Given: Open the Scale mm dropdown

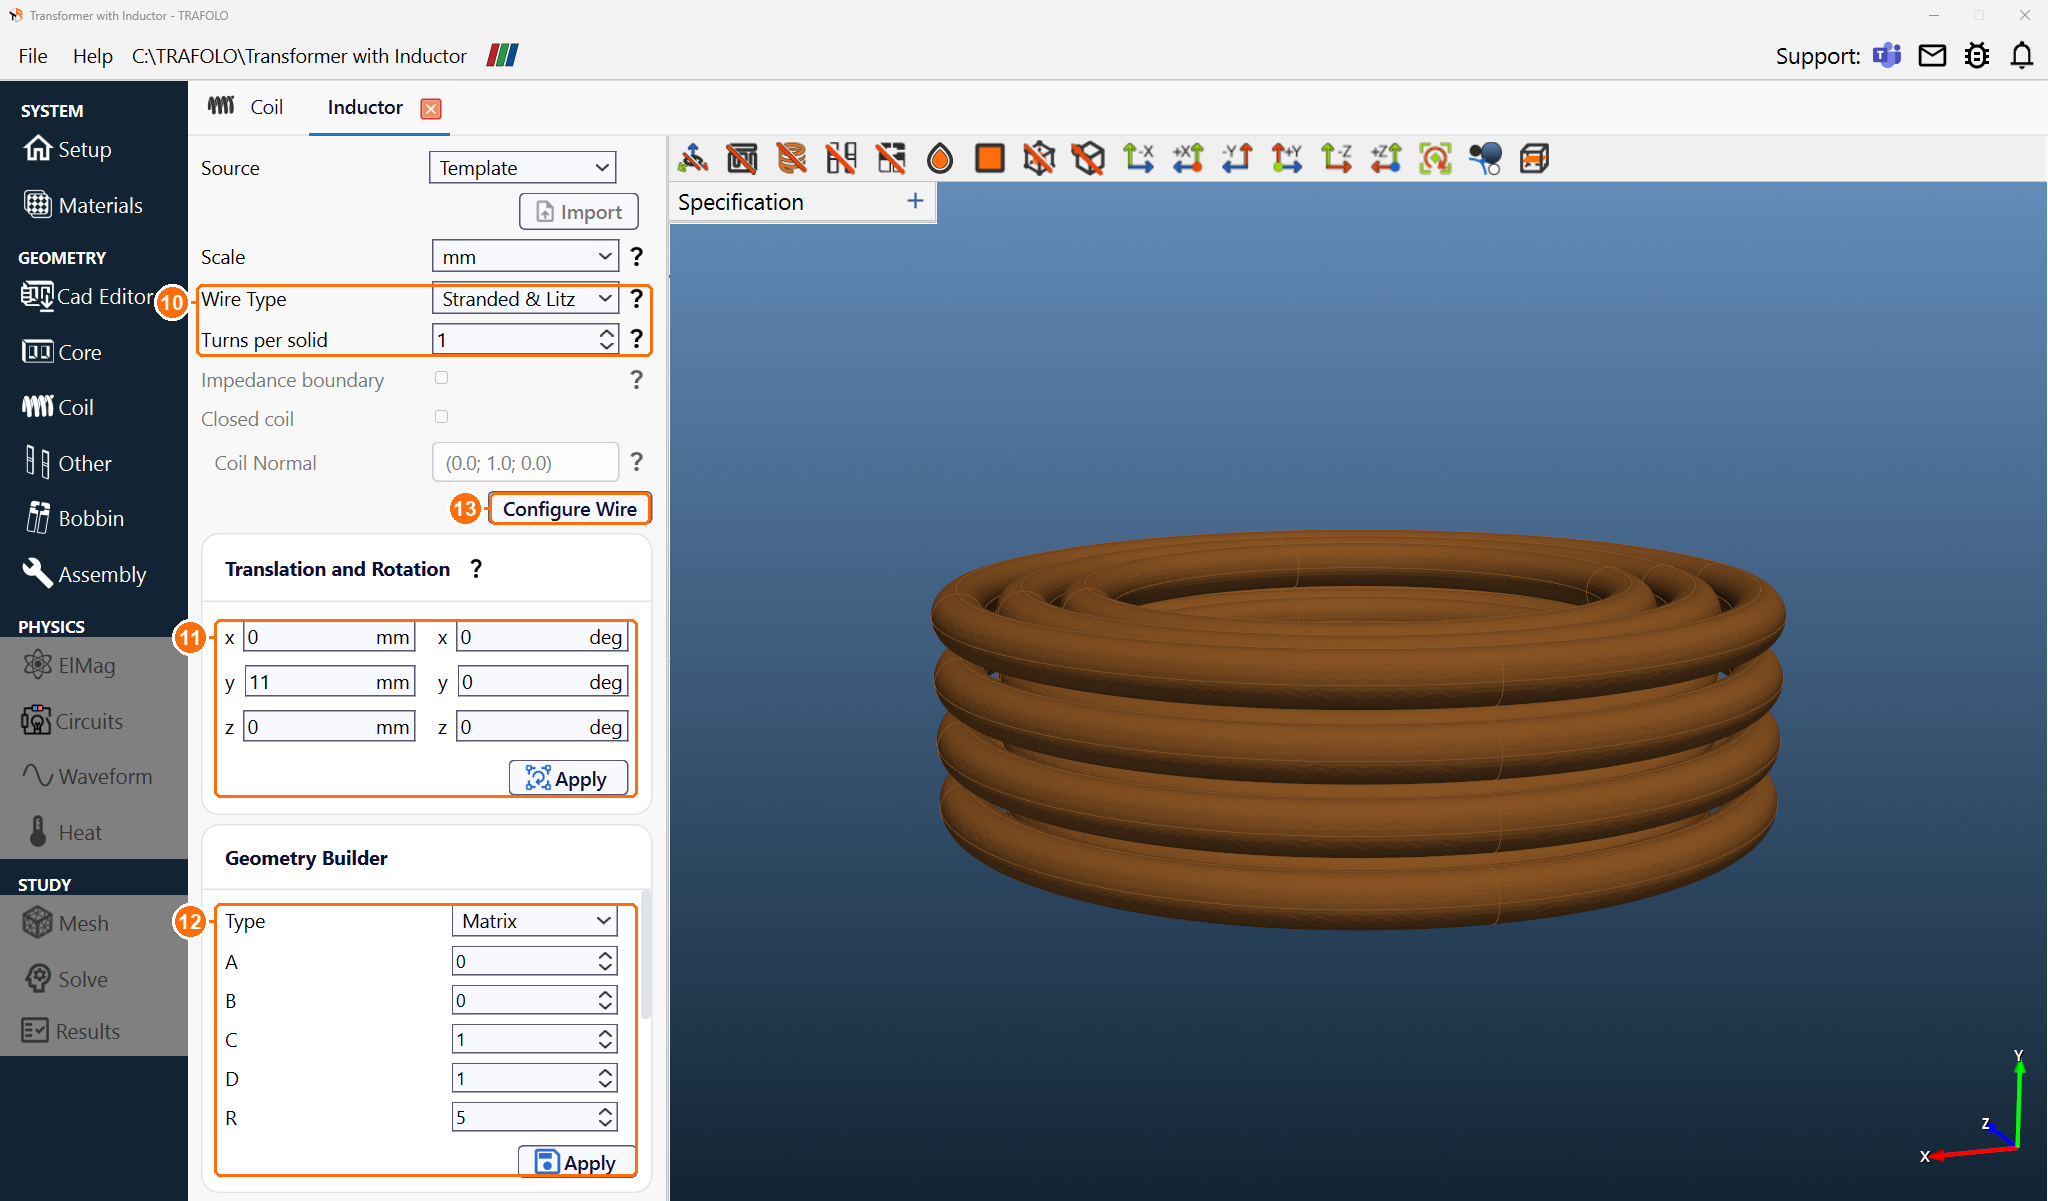Looking at the screenshot, I should 526,256.
